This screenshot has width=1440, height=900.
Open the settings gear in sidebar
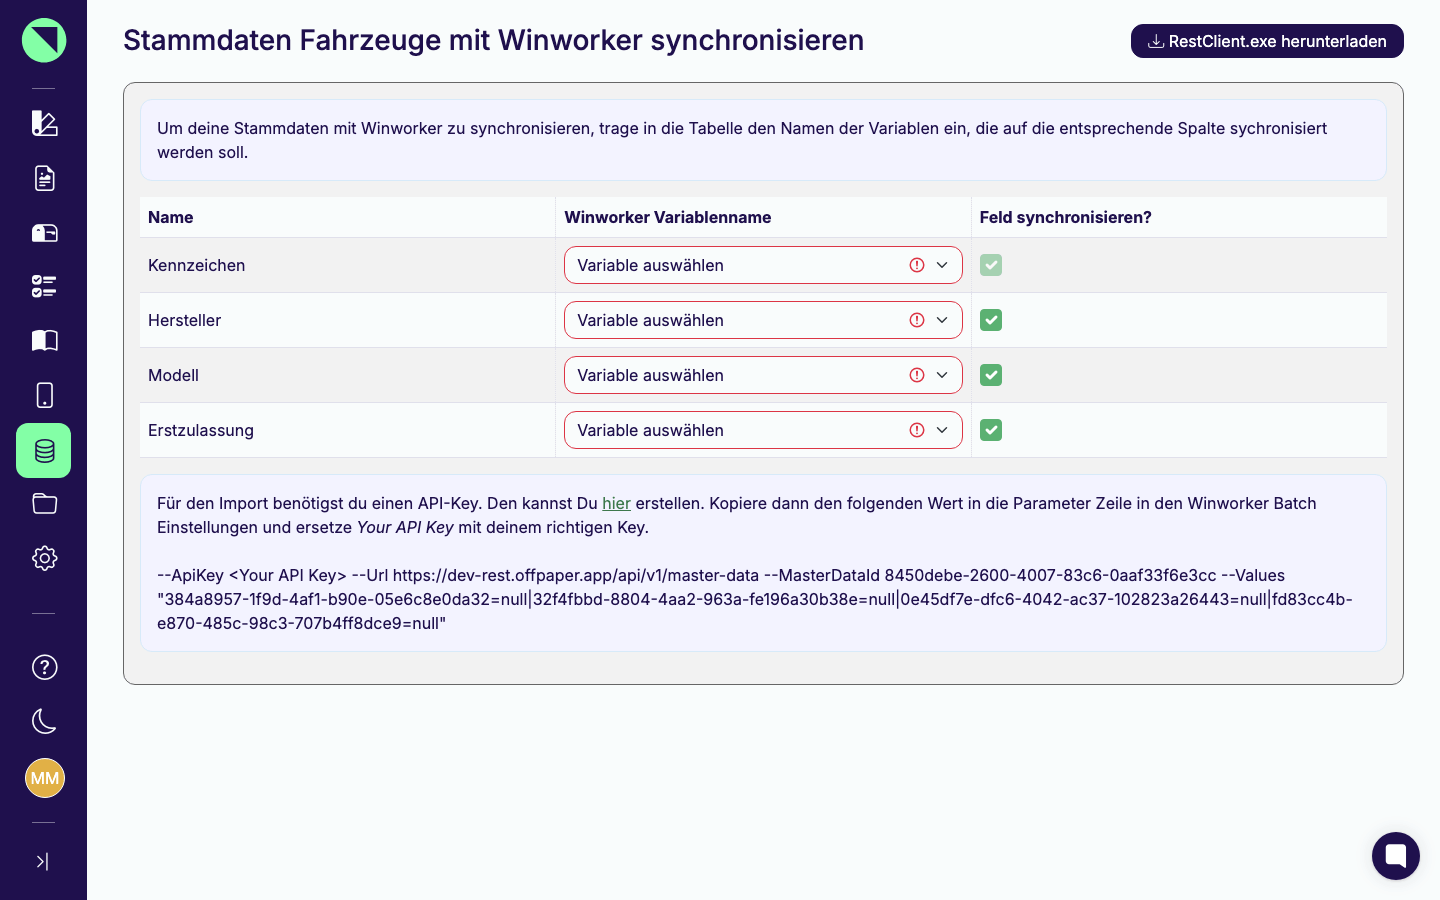pos(44,558)
